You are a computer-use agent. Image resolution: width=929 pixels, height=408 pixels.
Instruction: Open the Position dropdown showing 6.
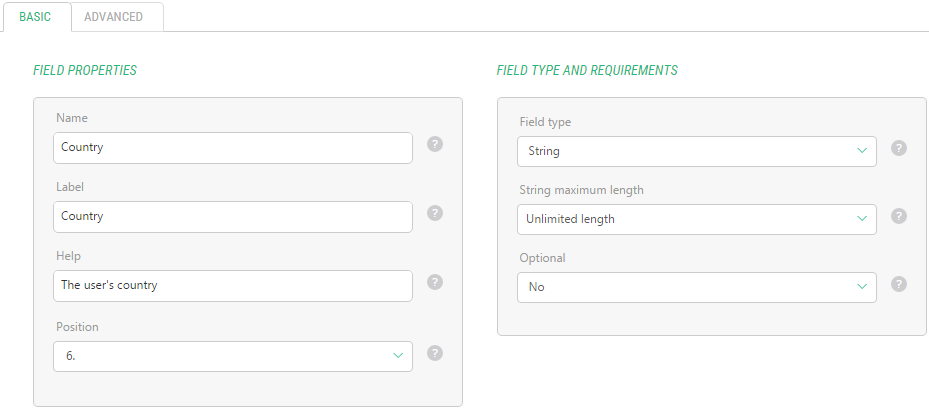(232, 356)
